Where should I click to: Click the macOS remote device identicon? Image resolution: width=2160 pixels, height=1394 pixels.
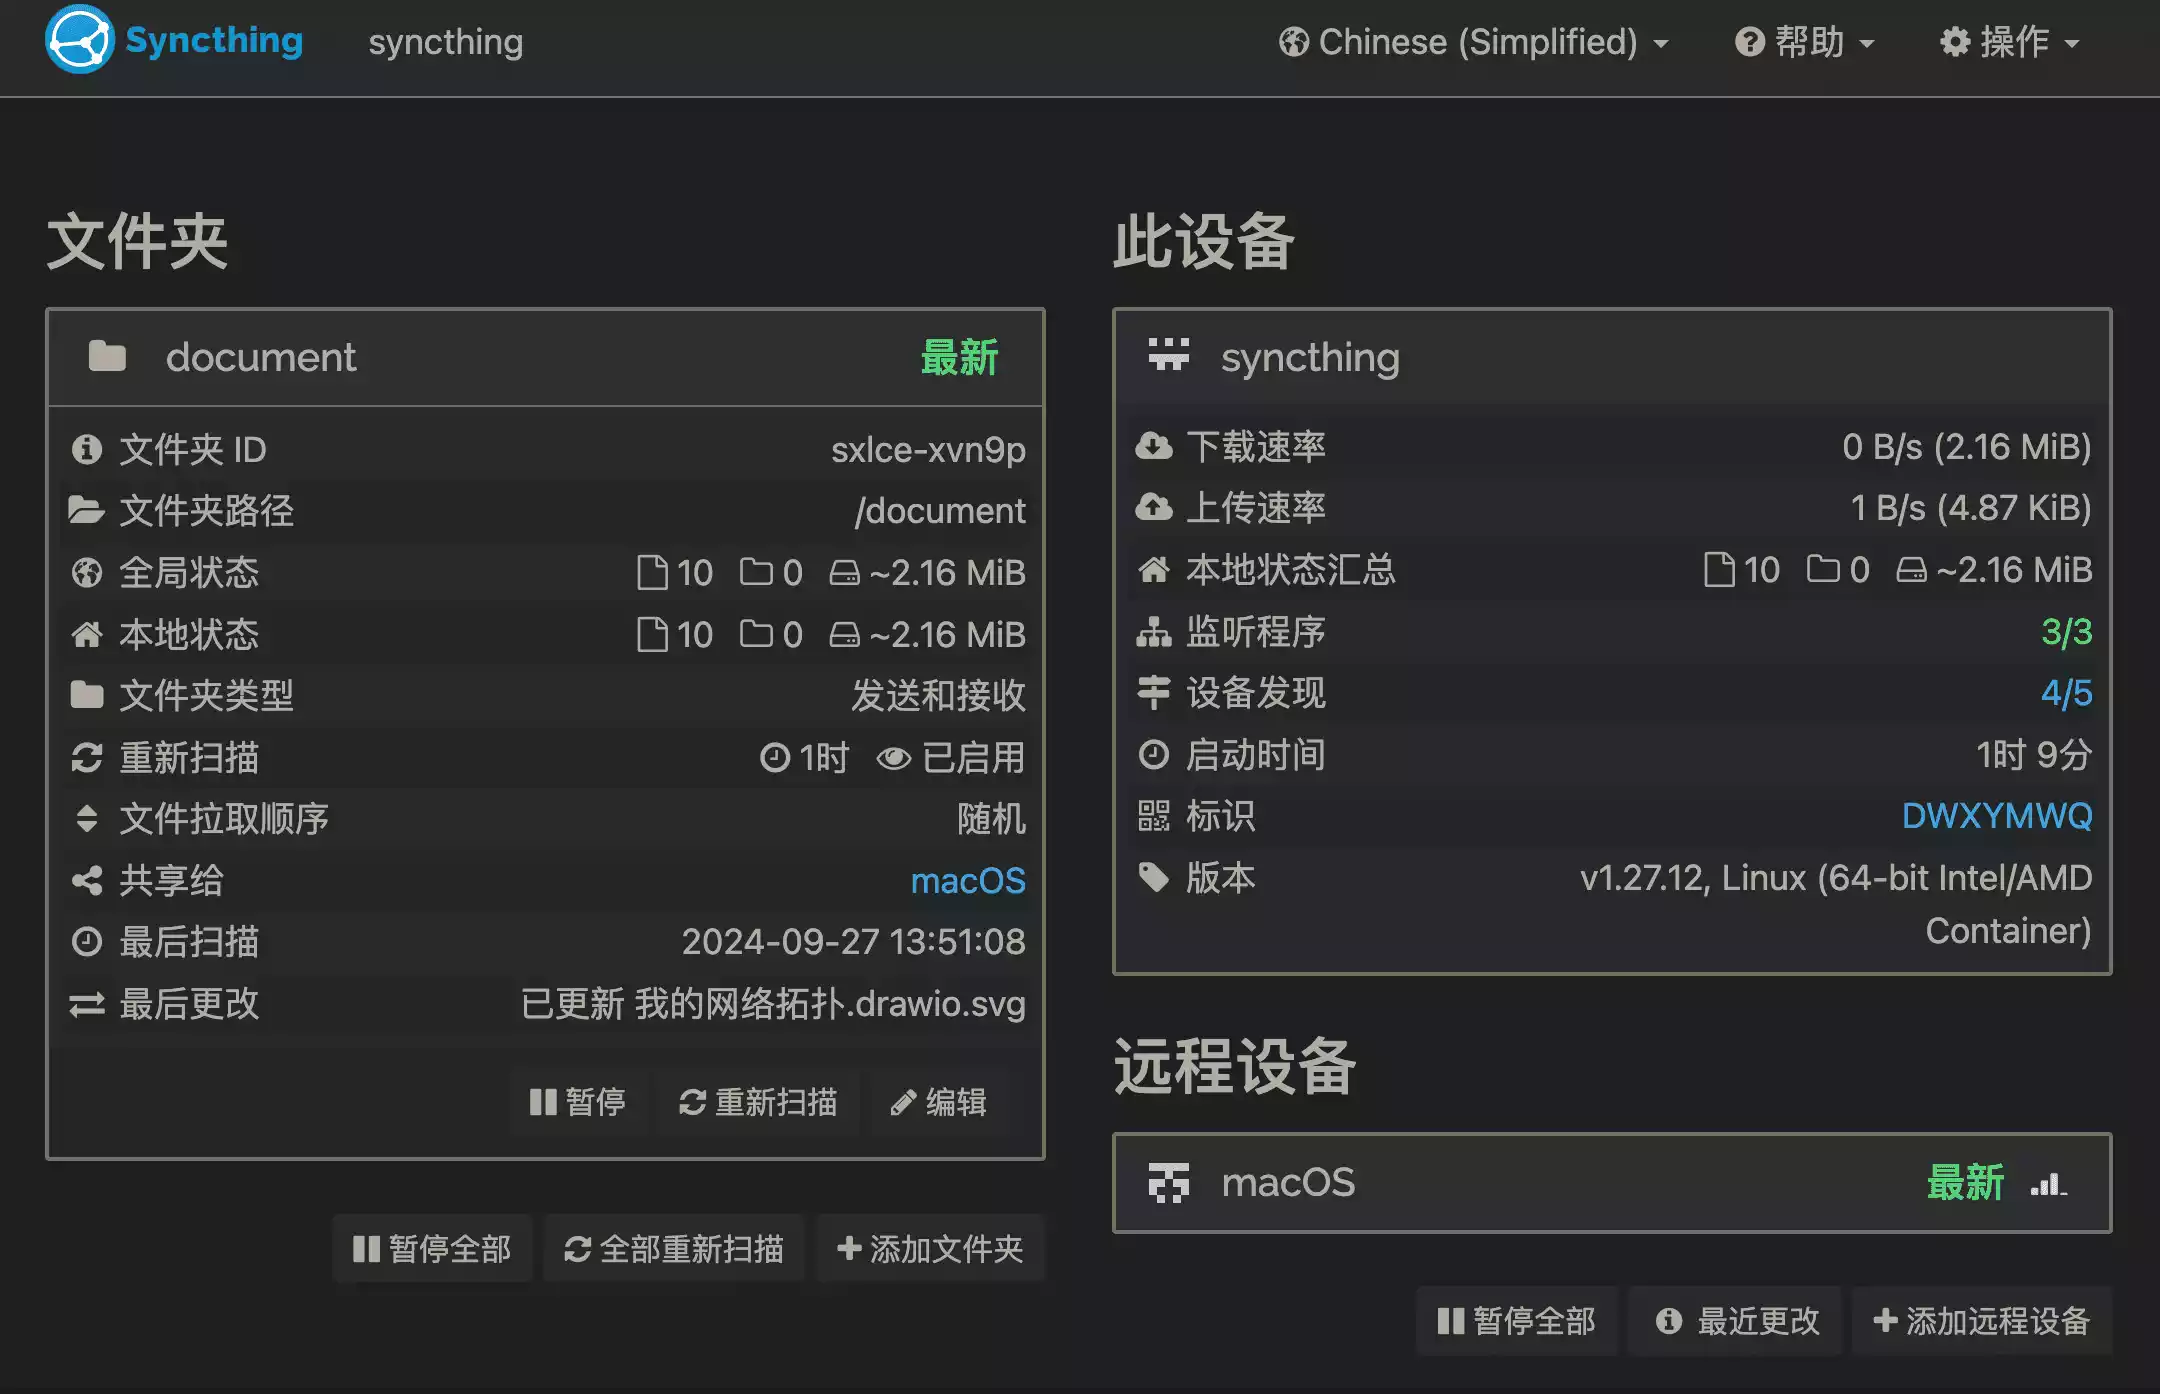[x=1168, y=1182]
